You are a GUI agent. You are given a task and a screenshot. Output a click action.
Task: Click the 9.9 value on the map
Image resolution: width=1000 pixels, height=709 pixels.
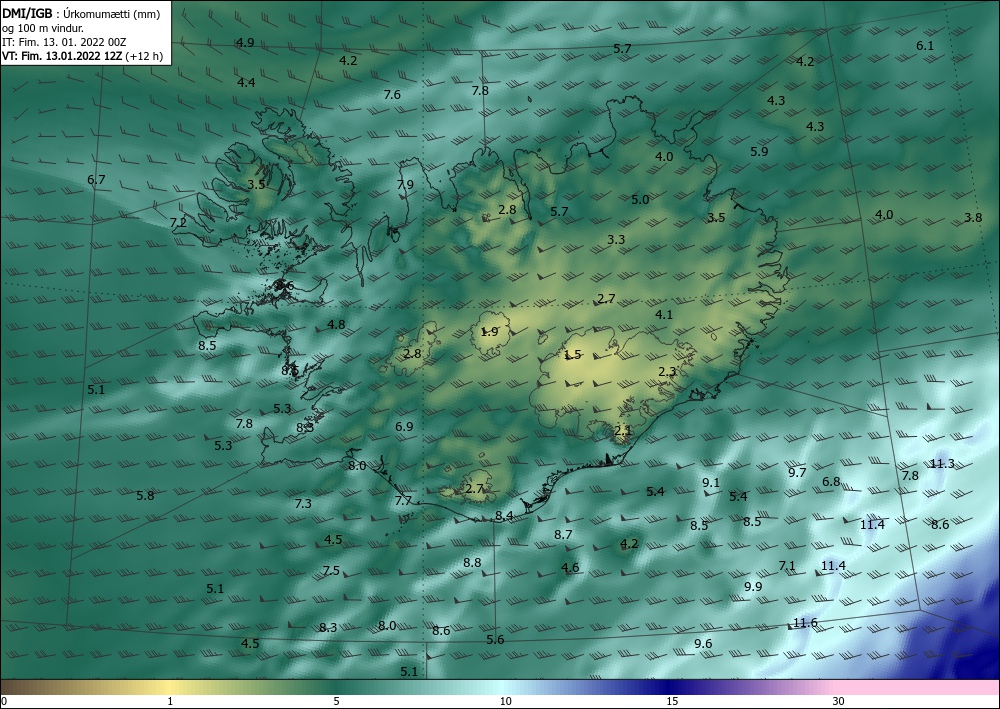point(753,586)
